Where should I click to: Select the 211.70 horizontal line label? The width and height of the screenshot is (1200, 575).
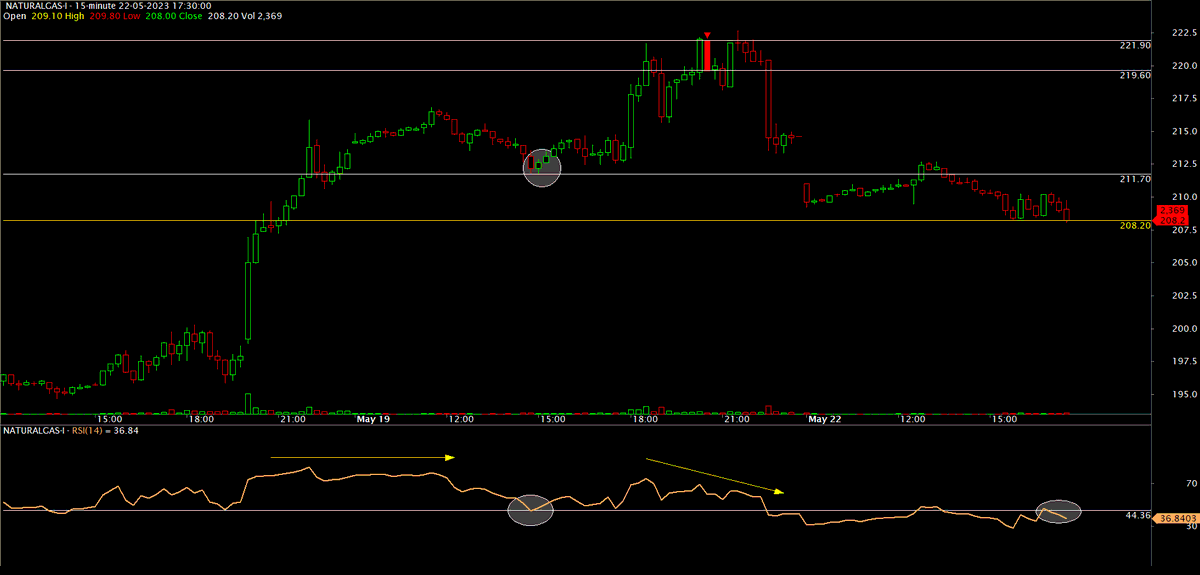click(x=1135, y=179)
